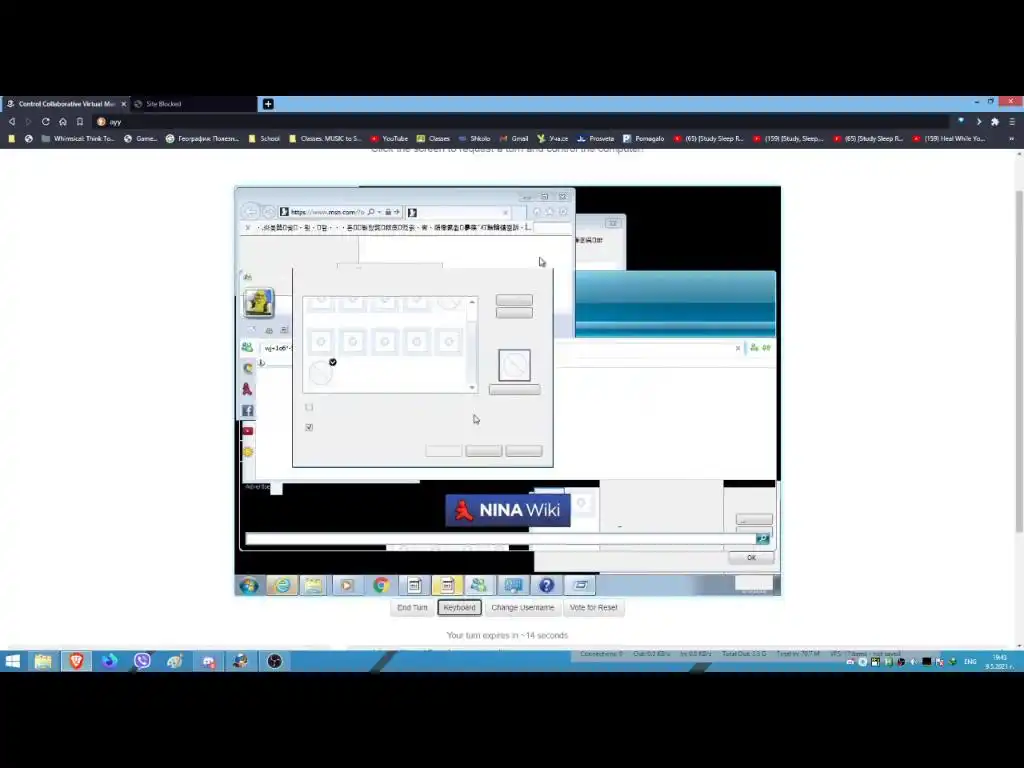Open the Classes MUSIC bookmark folder
The height and width of the screenshot is (768, 1024).
click(325, 138)
